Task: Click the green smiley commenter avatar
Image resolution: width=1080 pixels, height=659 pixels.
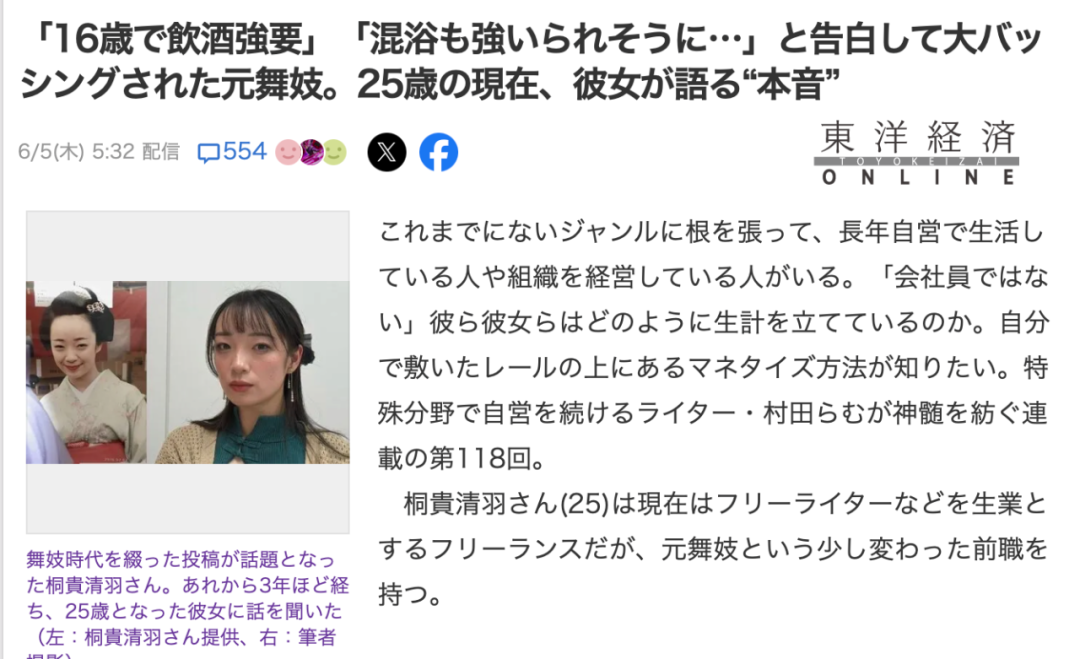Action: pyautogui.click(x=334, y=152)
